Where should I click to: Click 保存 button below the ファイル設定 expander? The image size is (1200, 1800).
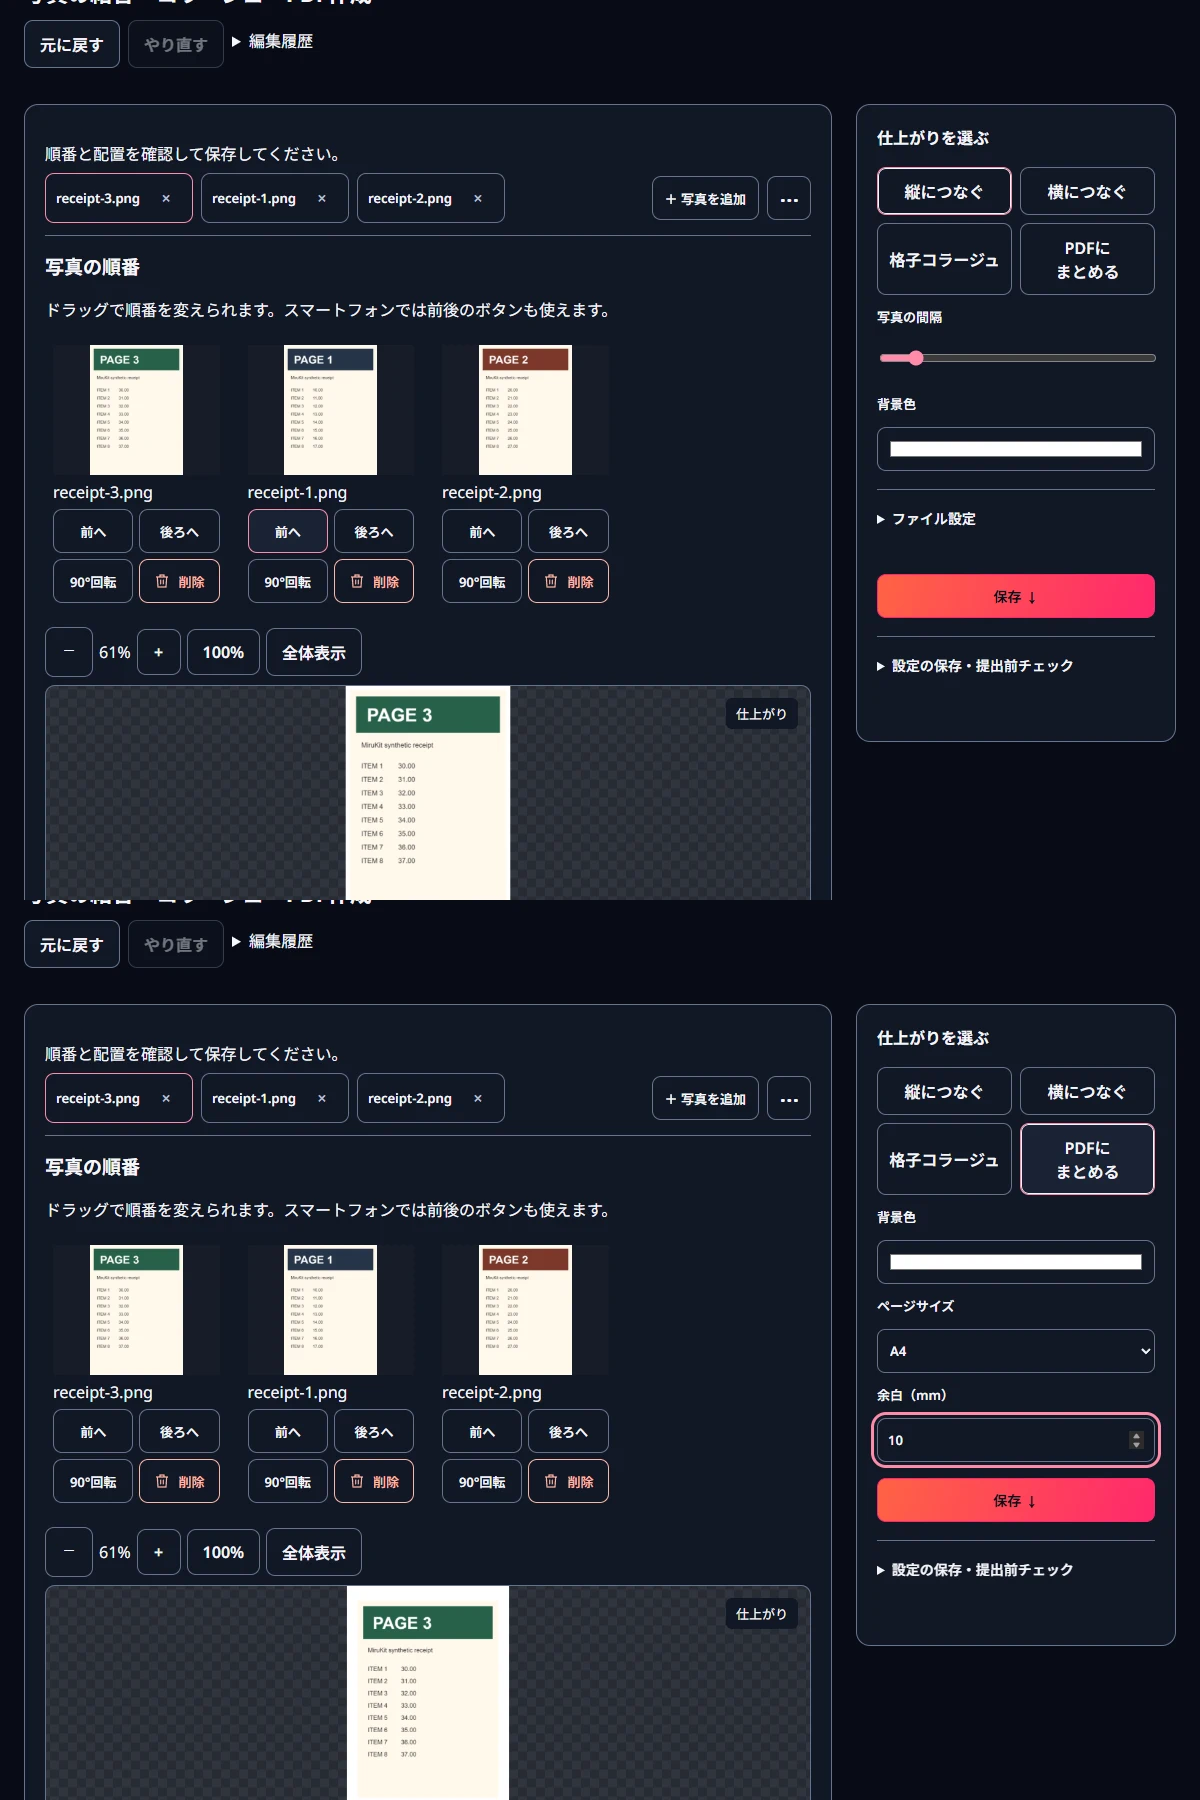(x=1016, y=596)
